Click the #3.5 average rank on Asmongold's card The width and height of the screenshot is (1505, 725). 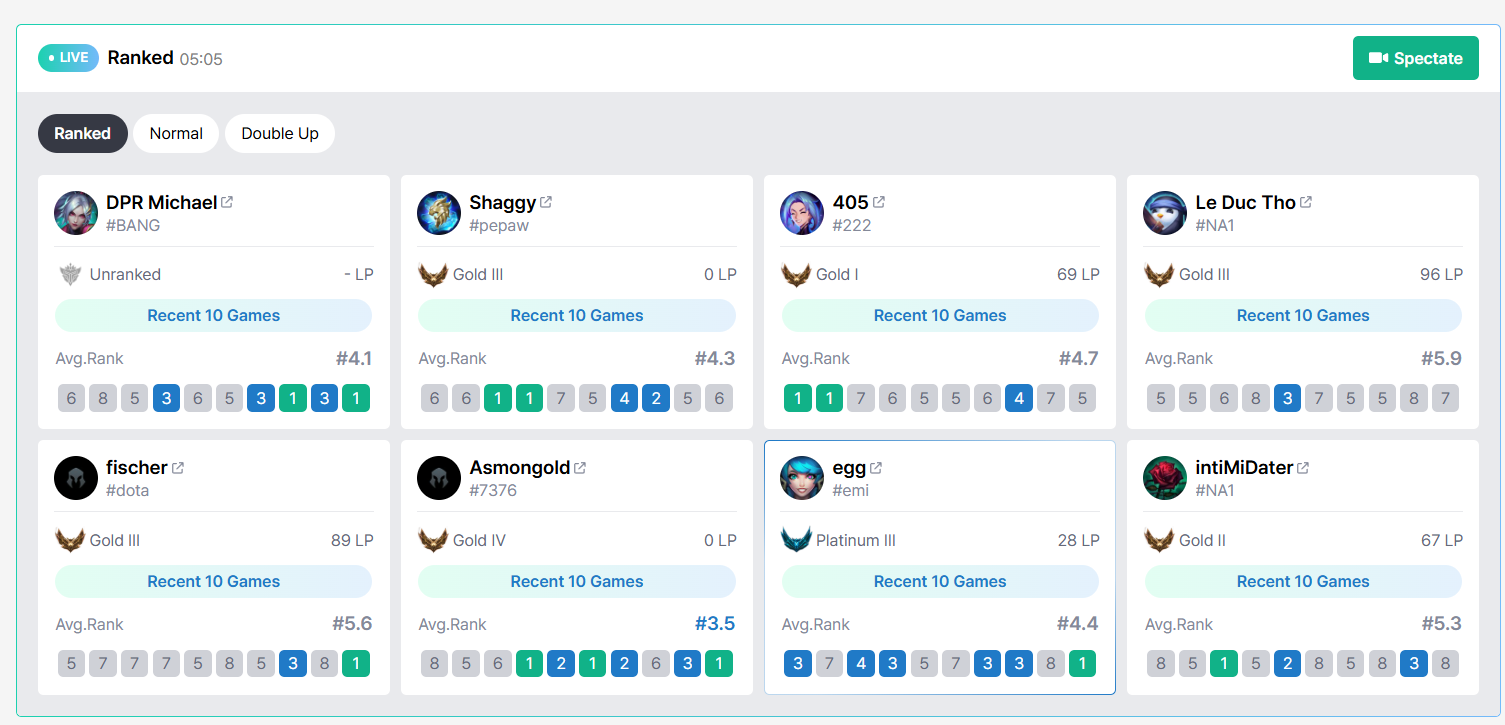point(715,623)
